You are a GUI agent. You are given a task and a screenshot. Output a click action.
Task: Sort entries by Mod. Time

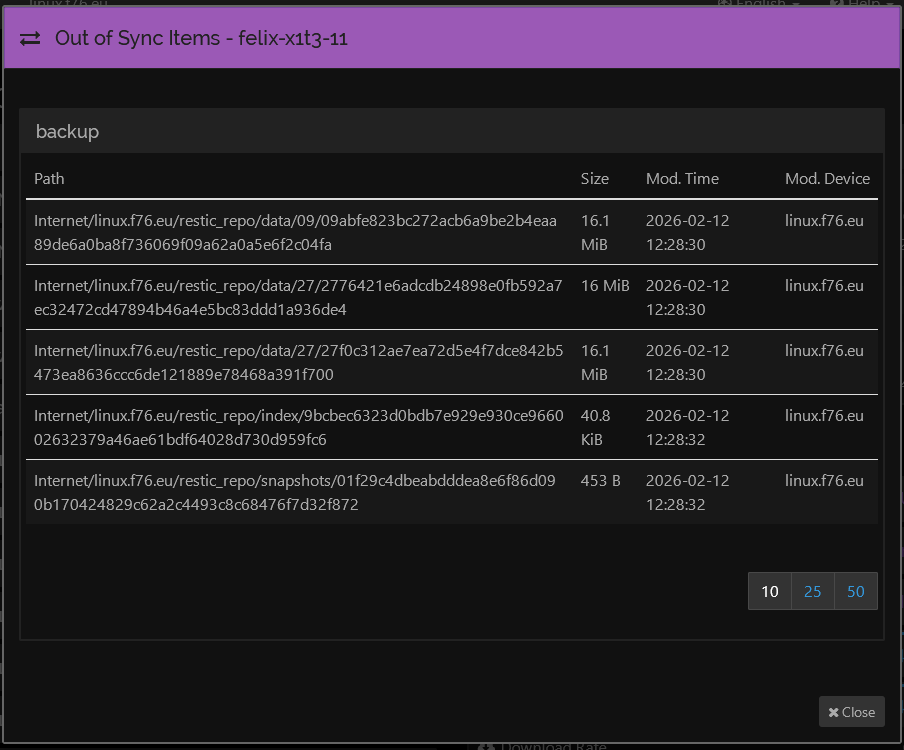click(x=681, y=178)
